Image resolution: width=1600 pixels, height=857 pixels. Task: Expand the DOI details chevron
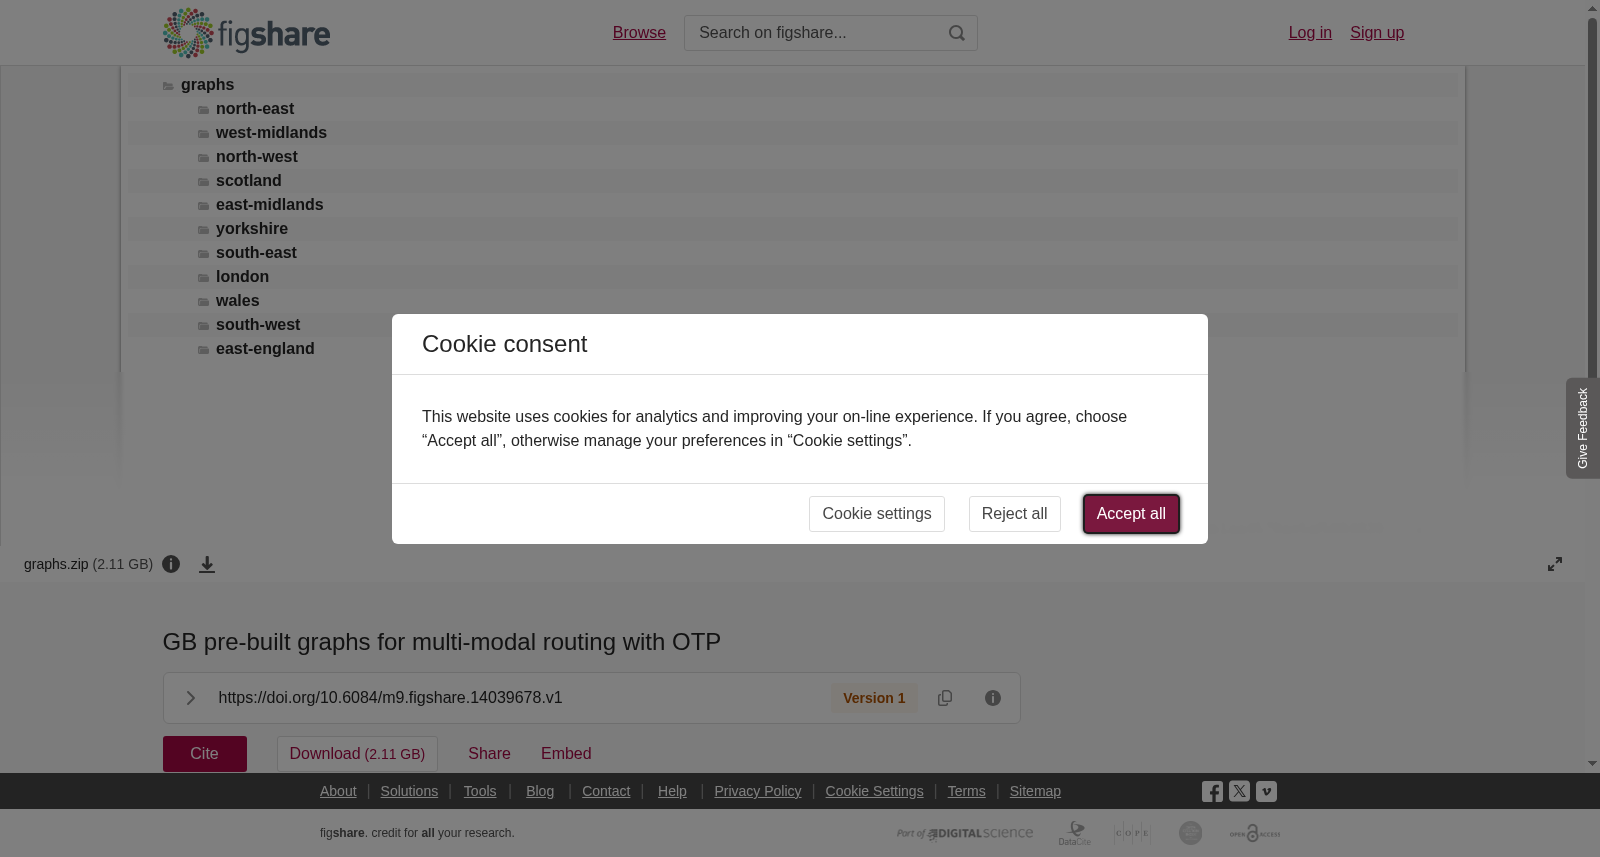pos(190,698)
